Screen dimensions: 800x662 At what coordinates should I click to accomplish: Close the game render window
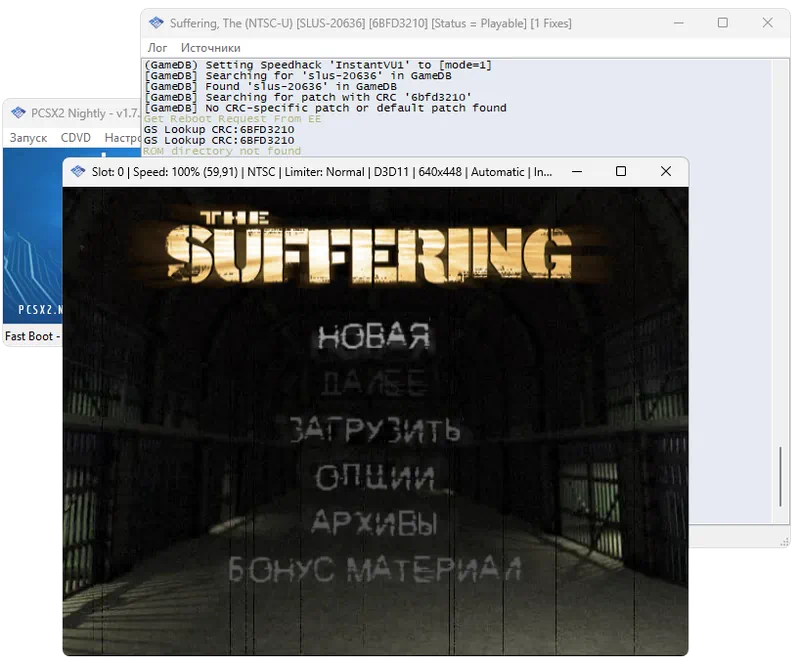(x=666, y=172)
